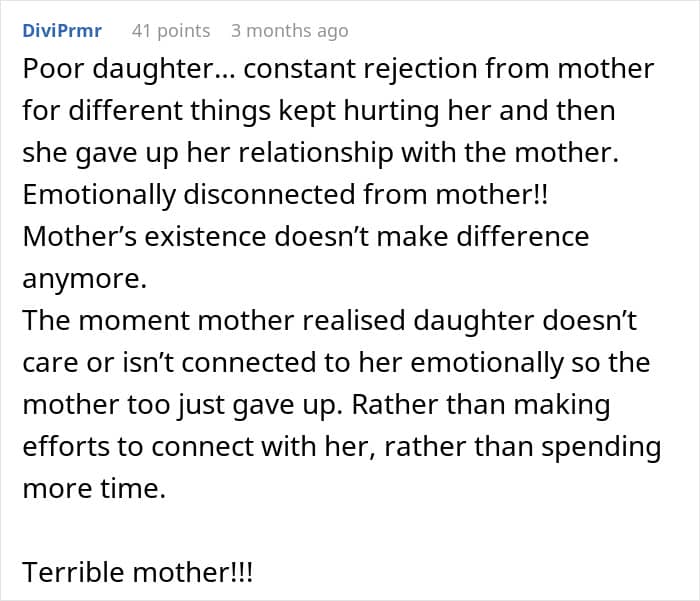
Task: Click the "3 months ago" timestamp
Action: coord(289,31)
